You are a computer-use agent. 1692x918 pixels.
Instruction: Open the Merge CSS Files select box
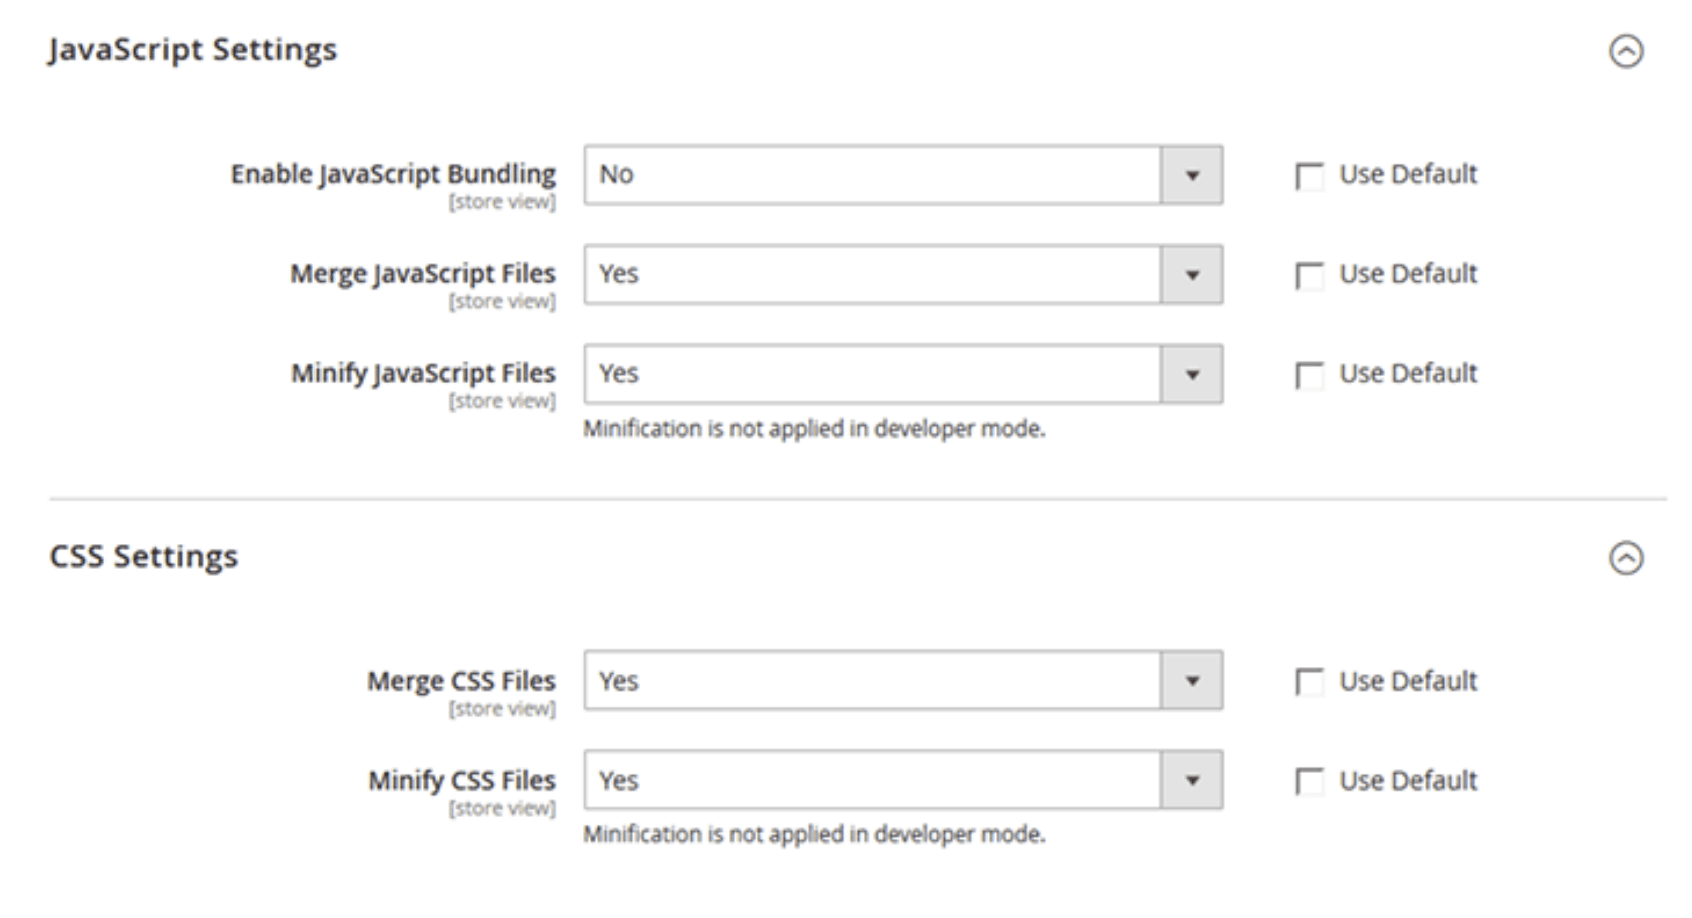[x=903, y=681]
